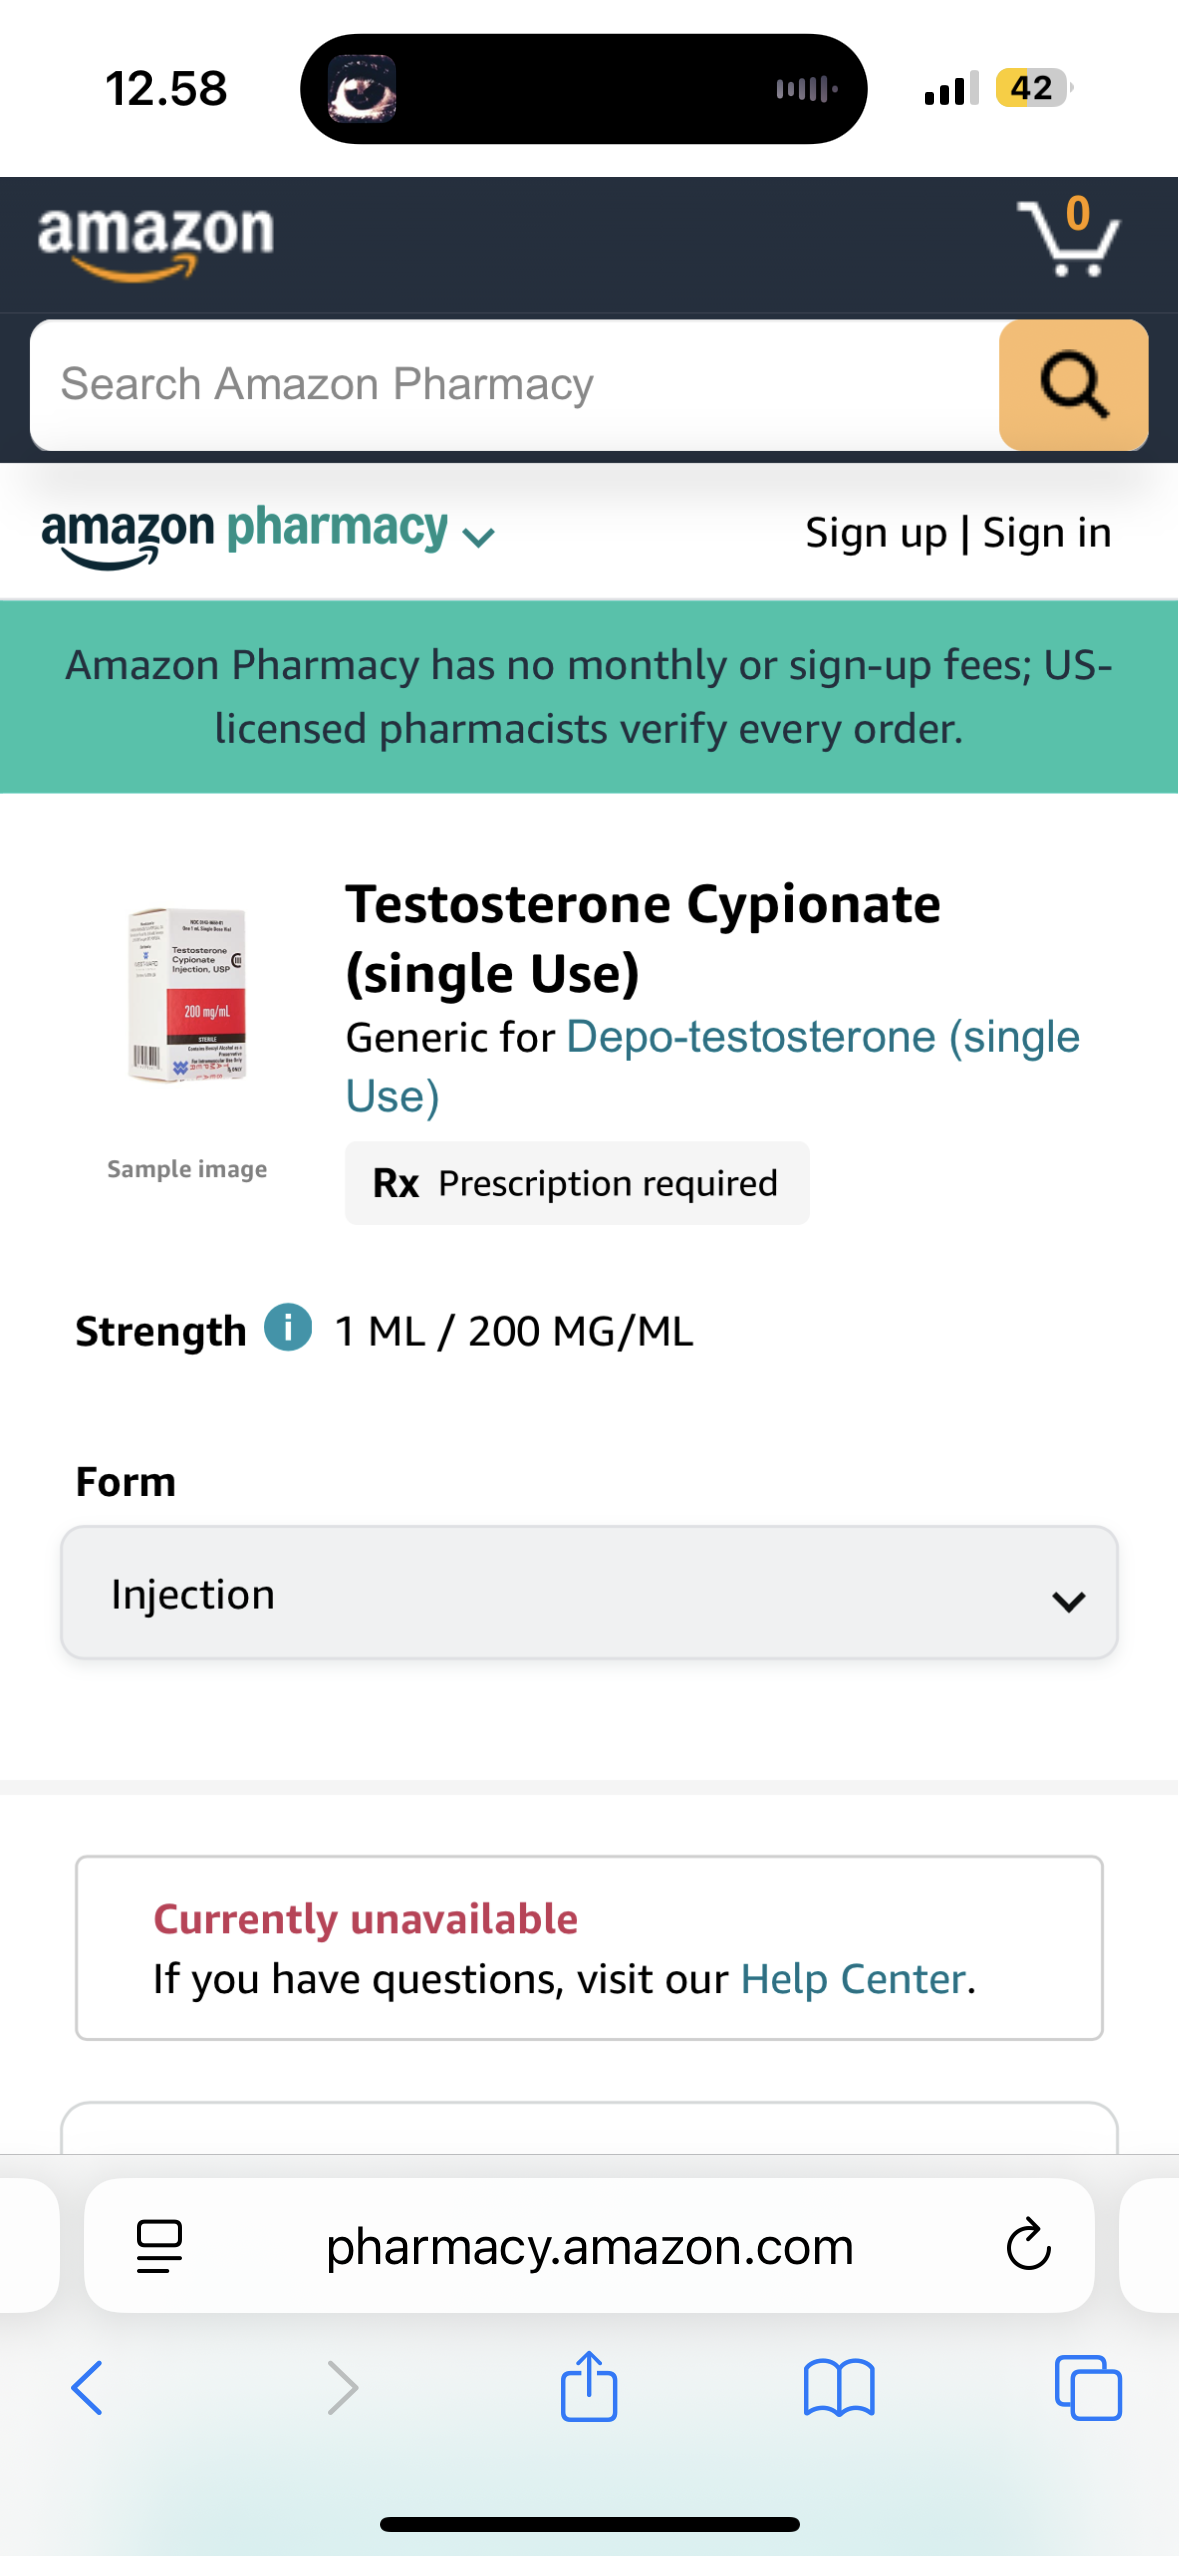The image size is (1179, 2556).
Task: Tap the testosterone cypionate sample image
Action: tap(188, 995)
